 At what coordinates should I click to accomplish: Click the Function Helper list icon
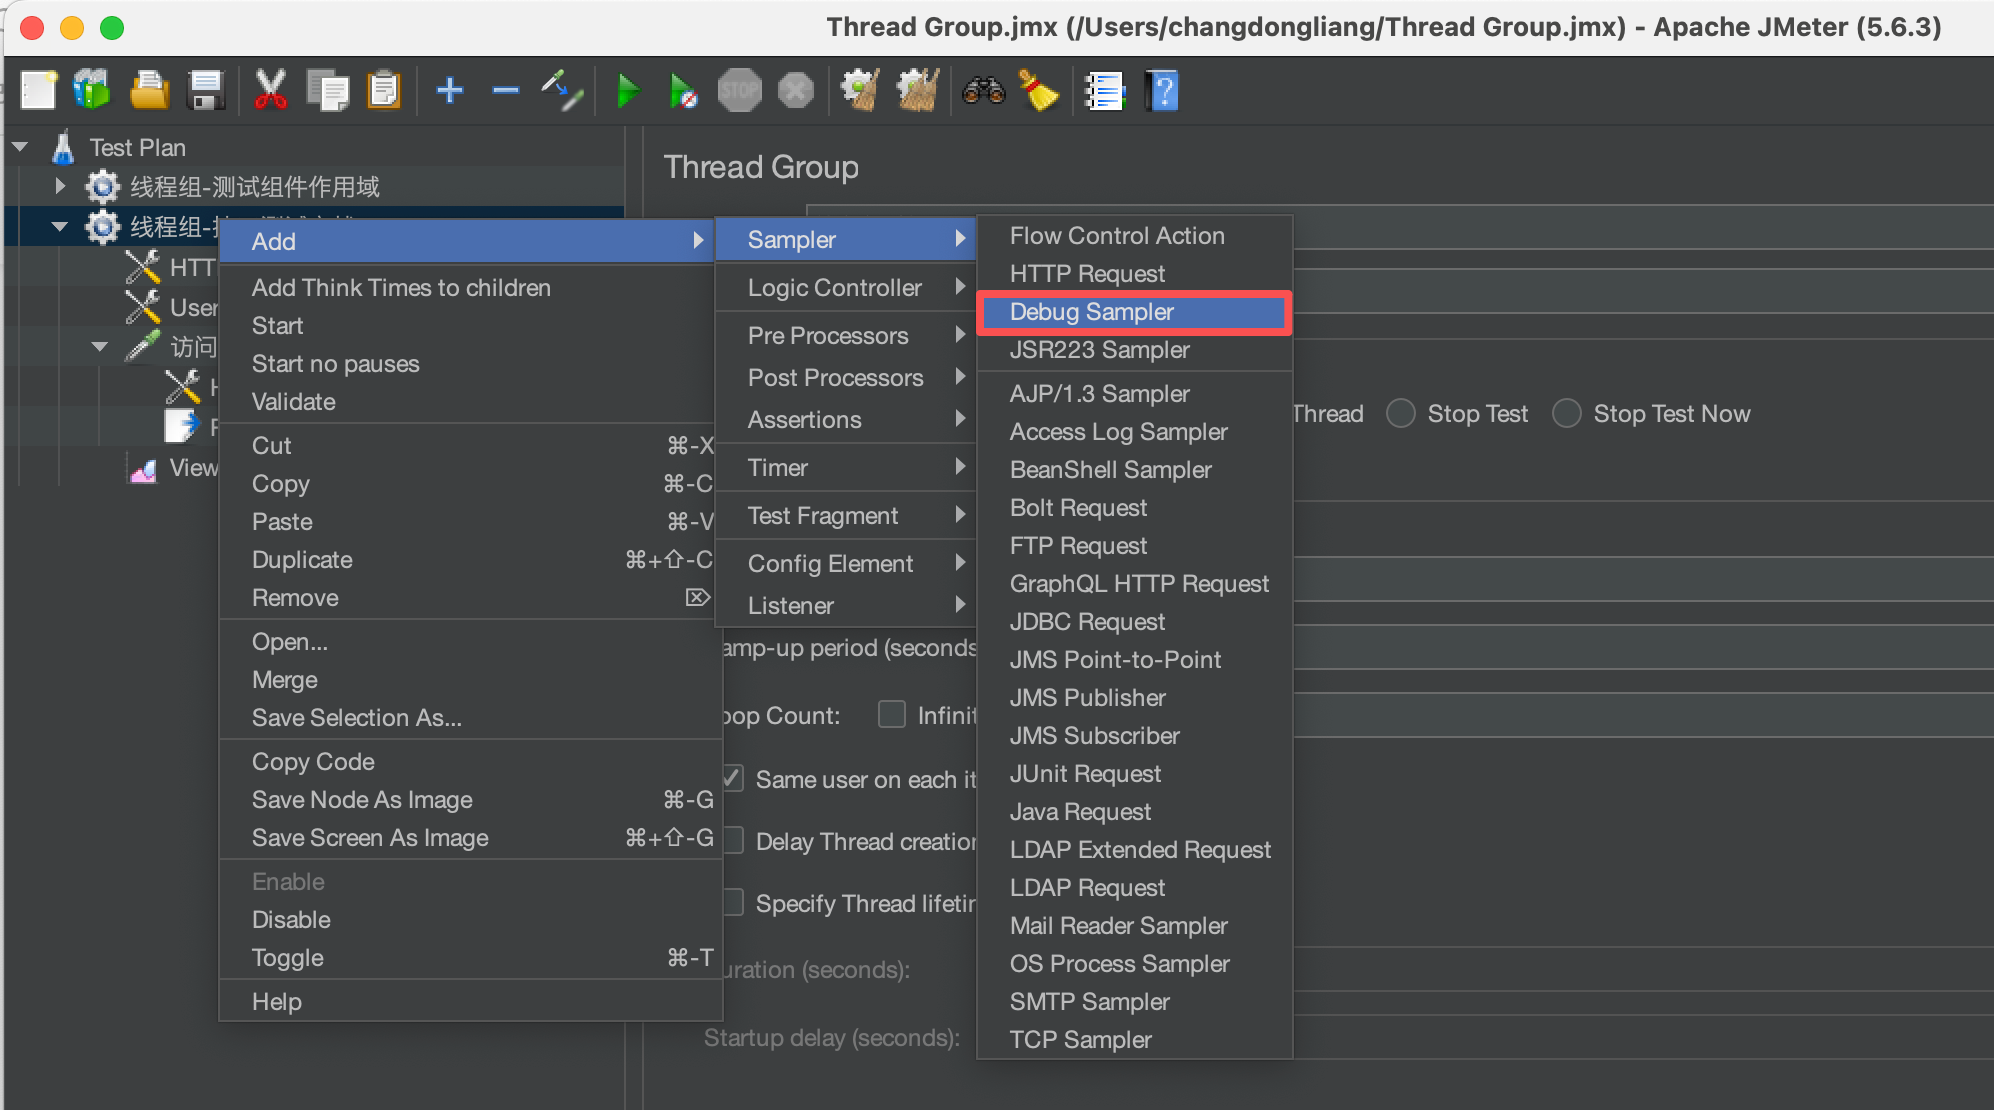1105,91
